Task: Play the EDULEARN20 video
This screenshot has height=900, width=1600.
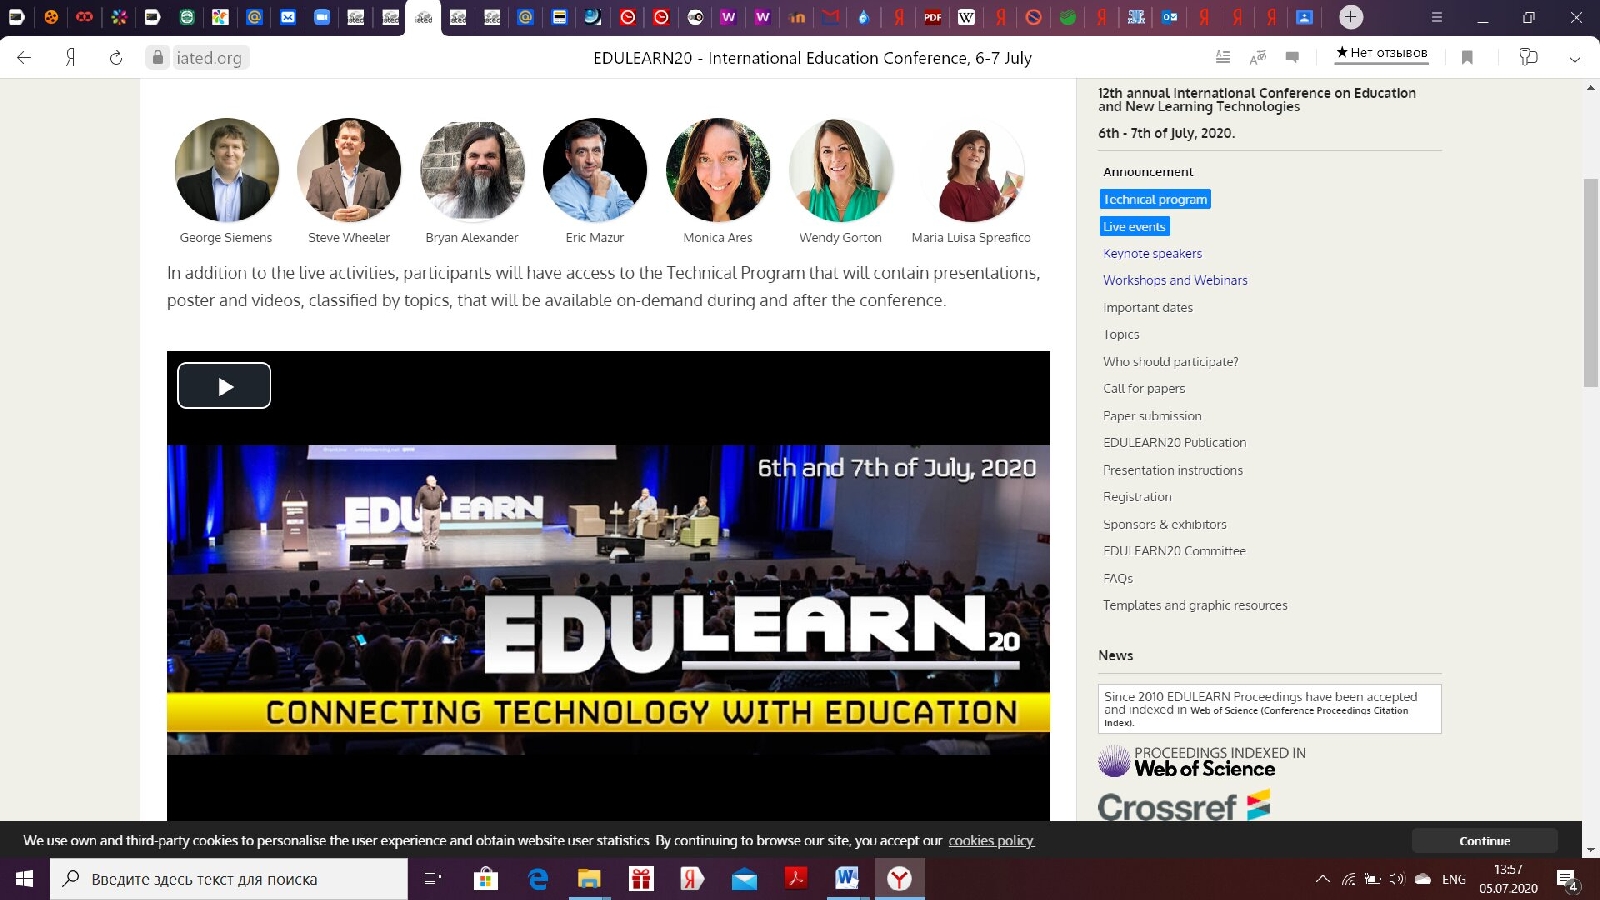Action: click(x=224, y=386)
